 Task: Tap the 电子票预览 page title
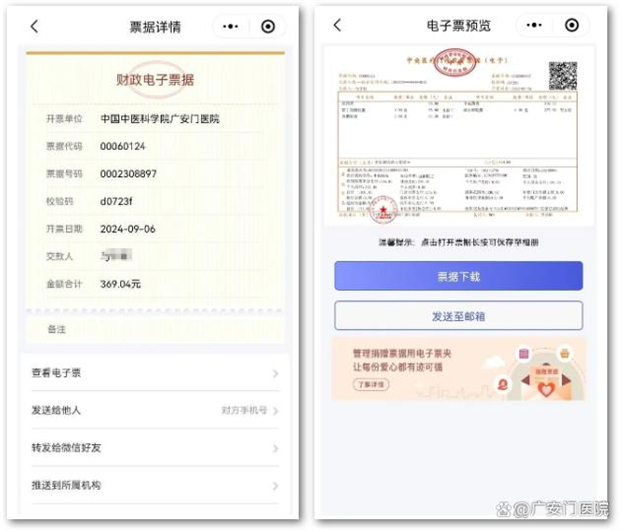tap(459, 25)
